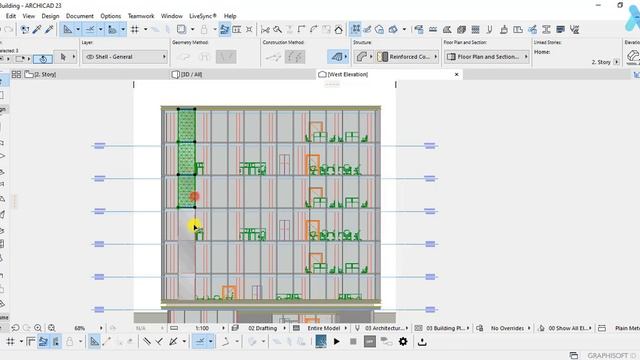The image size is (640, 360).
Task: Select the syringe inject parameters tool
Action: [x=49, y=29]
